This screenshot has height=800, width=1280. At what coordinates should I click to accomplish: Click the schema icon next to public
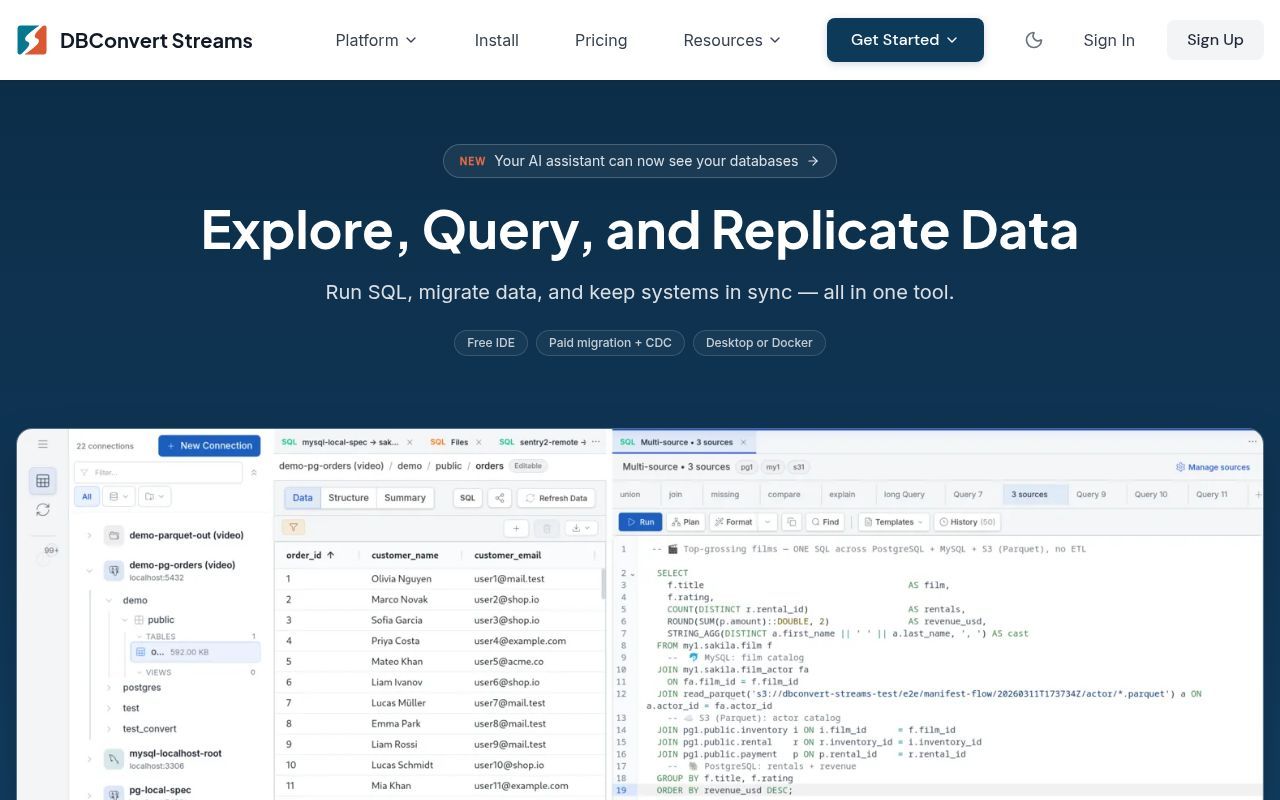tap(139, 620)
